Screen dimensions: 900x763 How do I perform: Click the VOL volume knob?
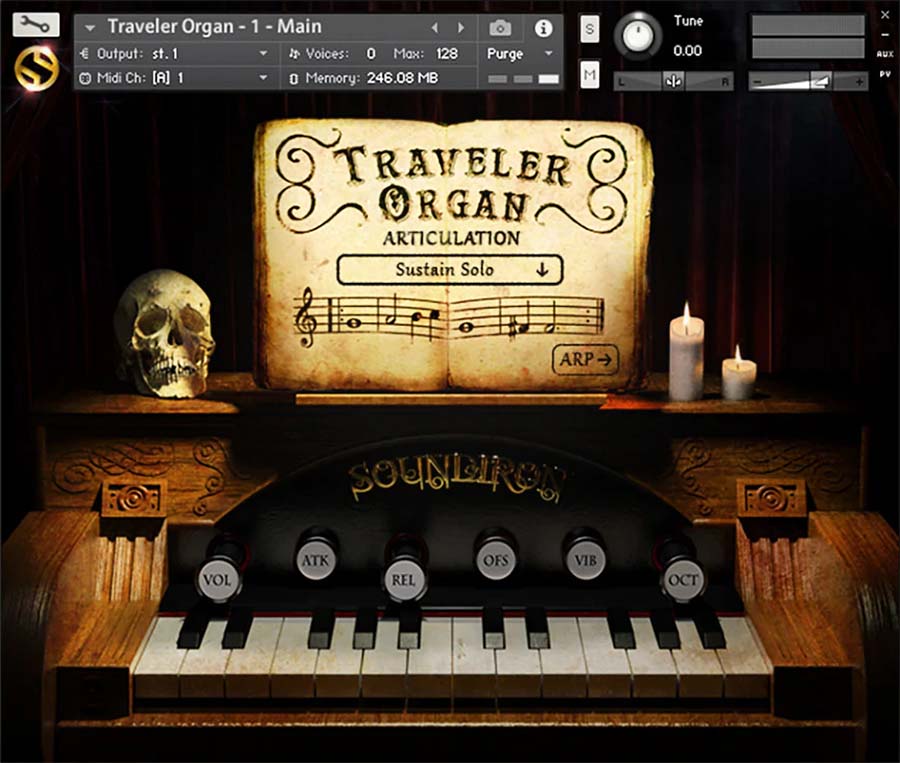click(217, 580)
